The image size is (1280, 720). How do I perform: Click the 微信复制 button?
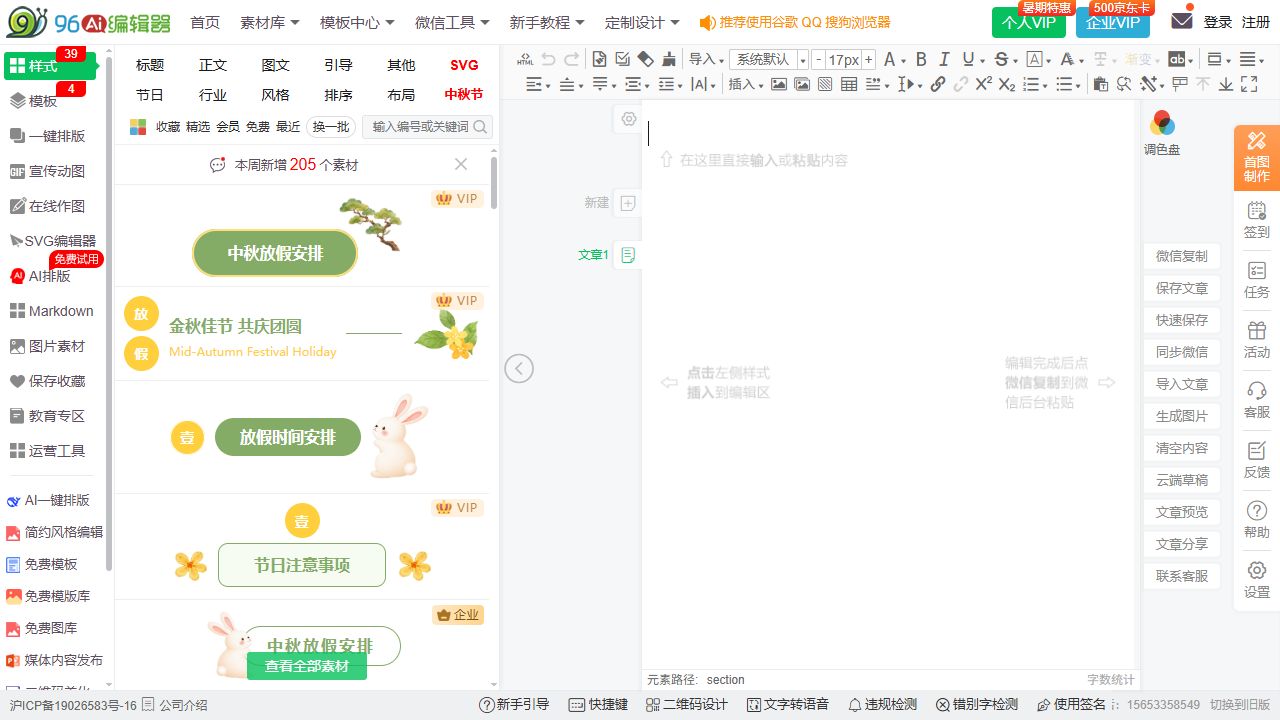coord(1182,256)
